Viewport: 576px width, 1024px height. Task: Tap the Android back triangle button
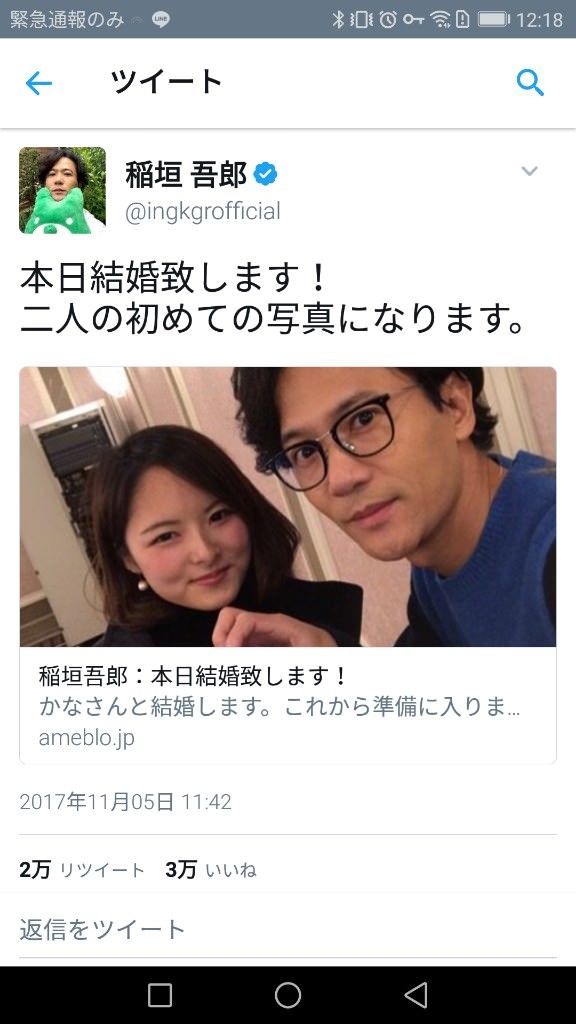pyautogui.click(x=415, y=995)
